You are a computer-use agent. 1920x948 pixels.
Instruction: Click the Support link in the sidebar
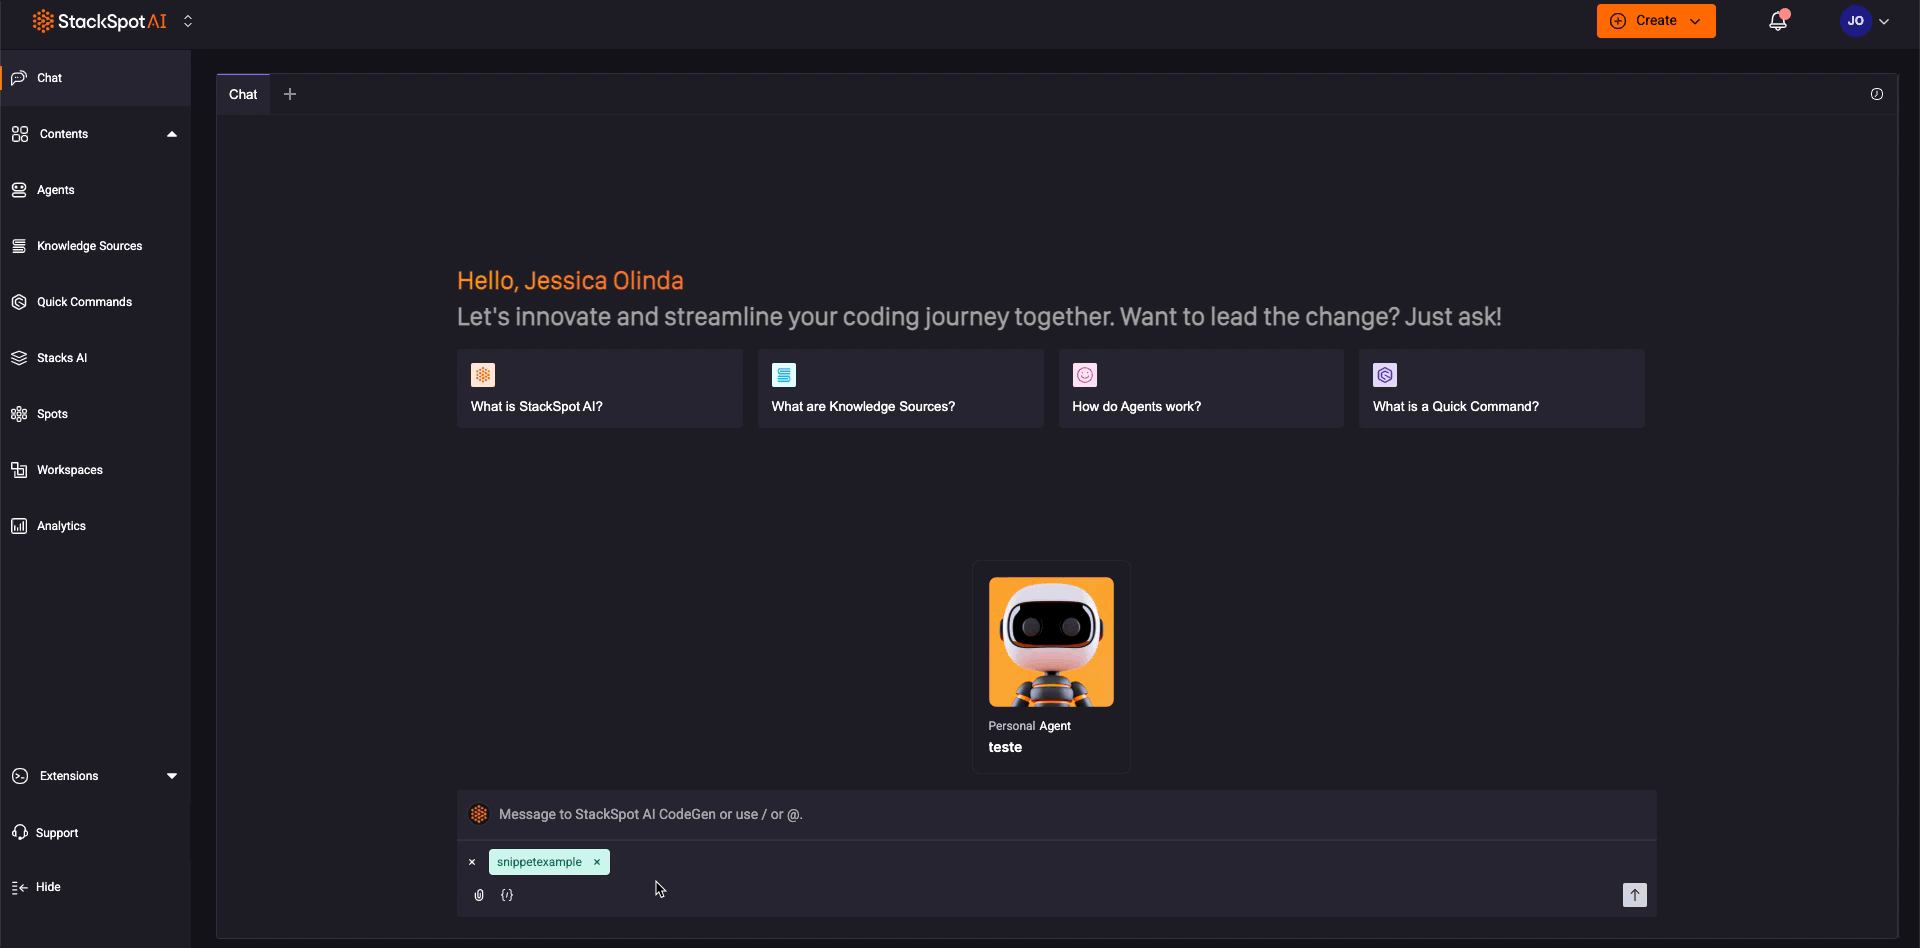(x=56, y=832)
